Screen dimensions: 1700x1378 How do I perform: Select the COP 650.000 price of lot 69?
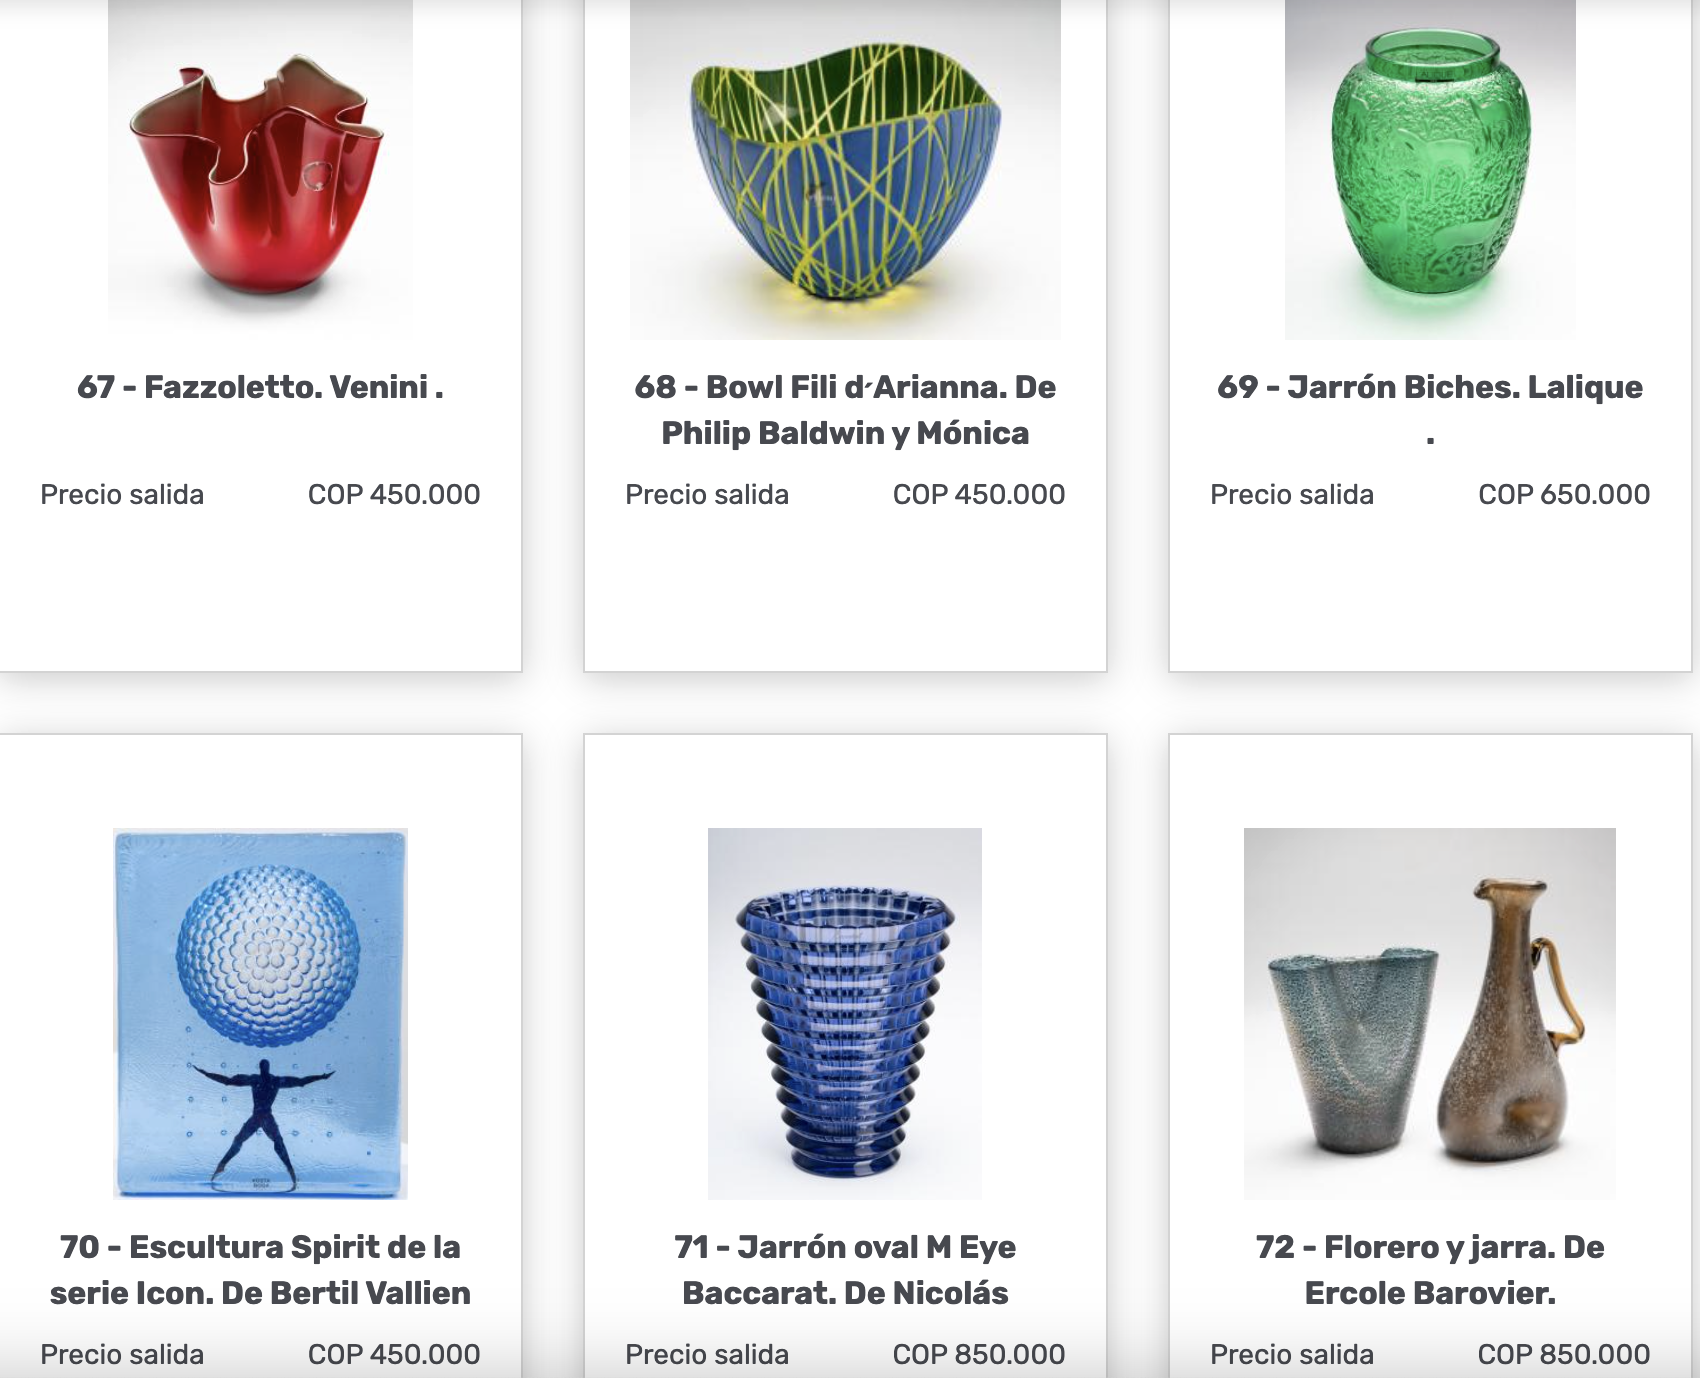coord(1564,494)
